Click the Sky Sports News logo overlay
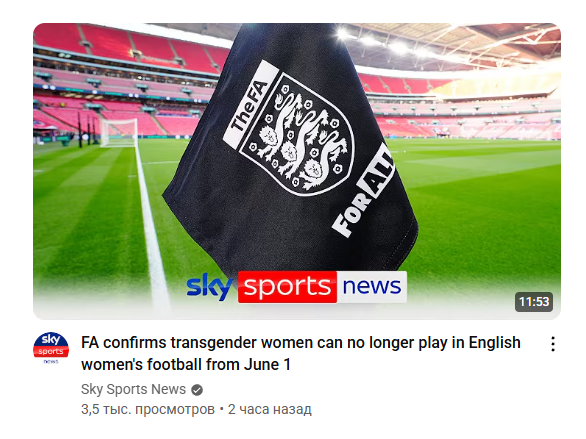The image size is (586, 439). point(296,287)
